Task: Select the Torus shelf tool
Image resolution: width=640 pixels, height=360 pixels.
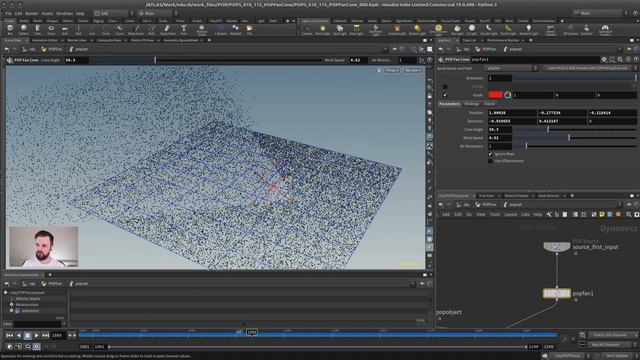Action: click(51, 29)
